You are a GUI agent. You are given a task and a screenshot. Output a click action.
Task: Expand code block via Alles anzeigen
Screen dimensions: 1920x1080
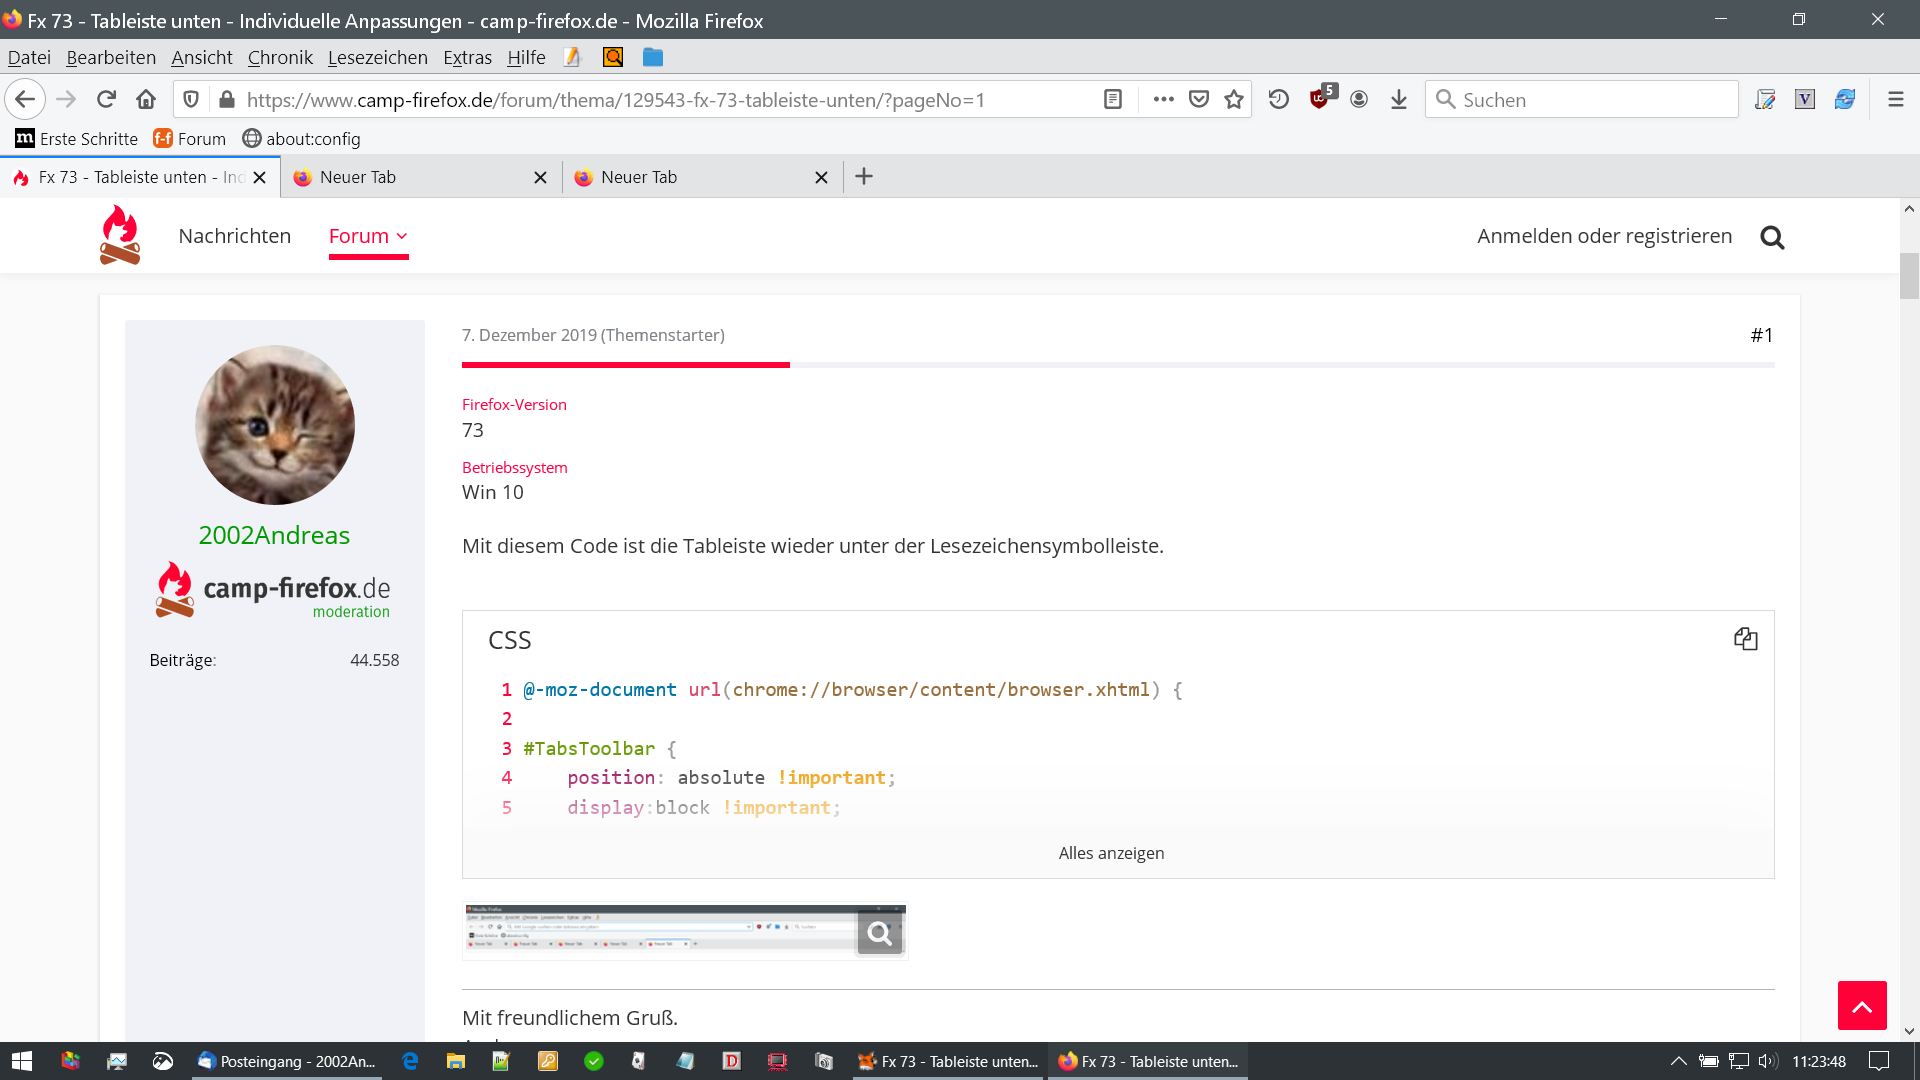click(1111, 853)
